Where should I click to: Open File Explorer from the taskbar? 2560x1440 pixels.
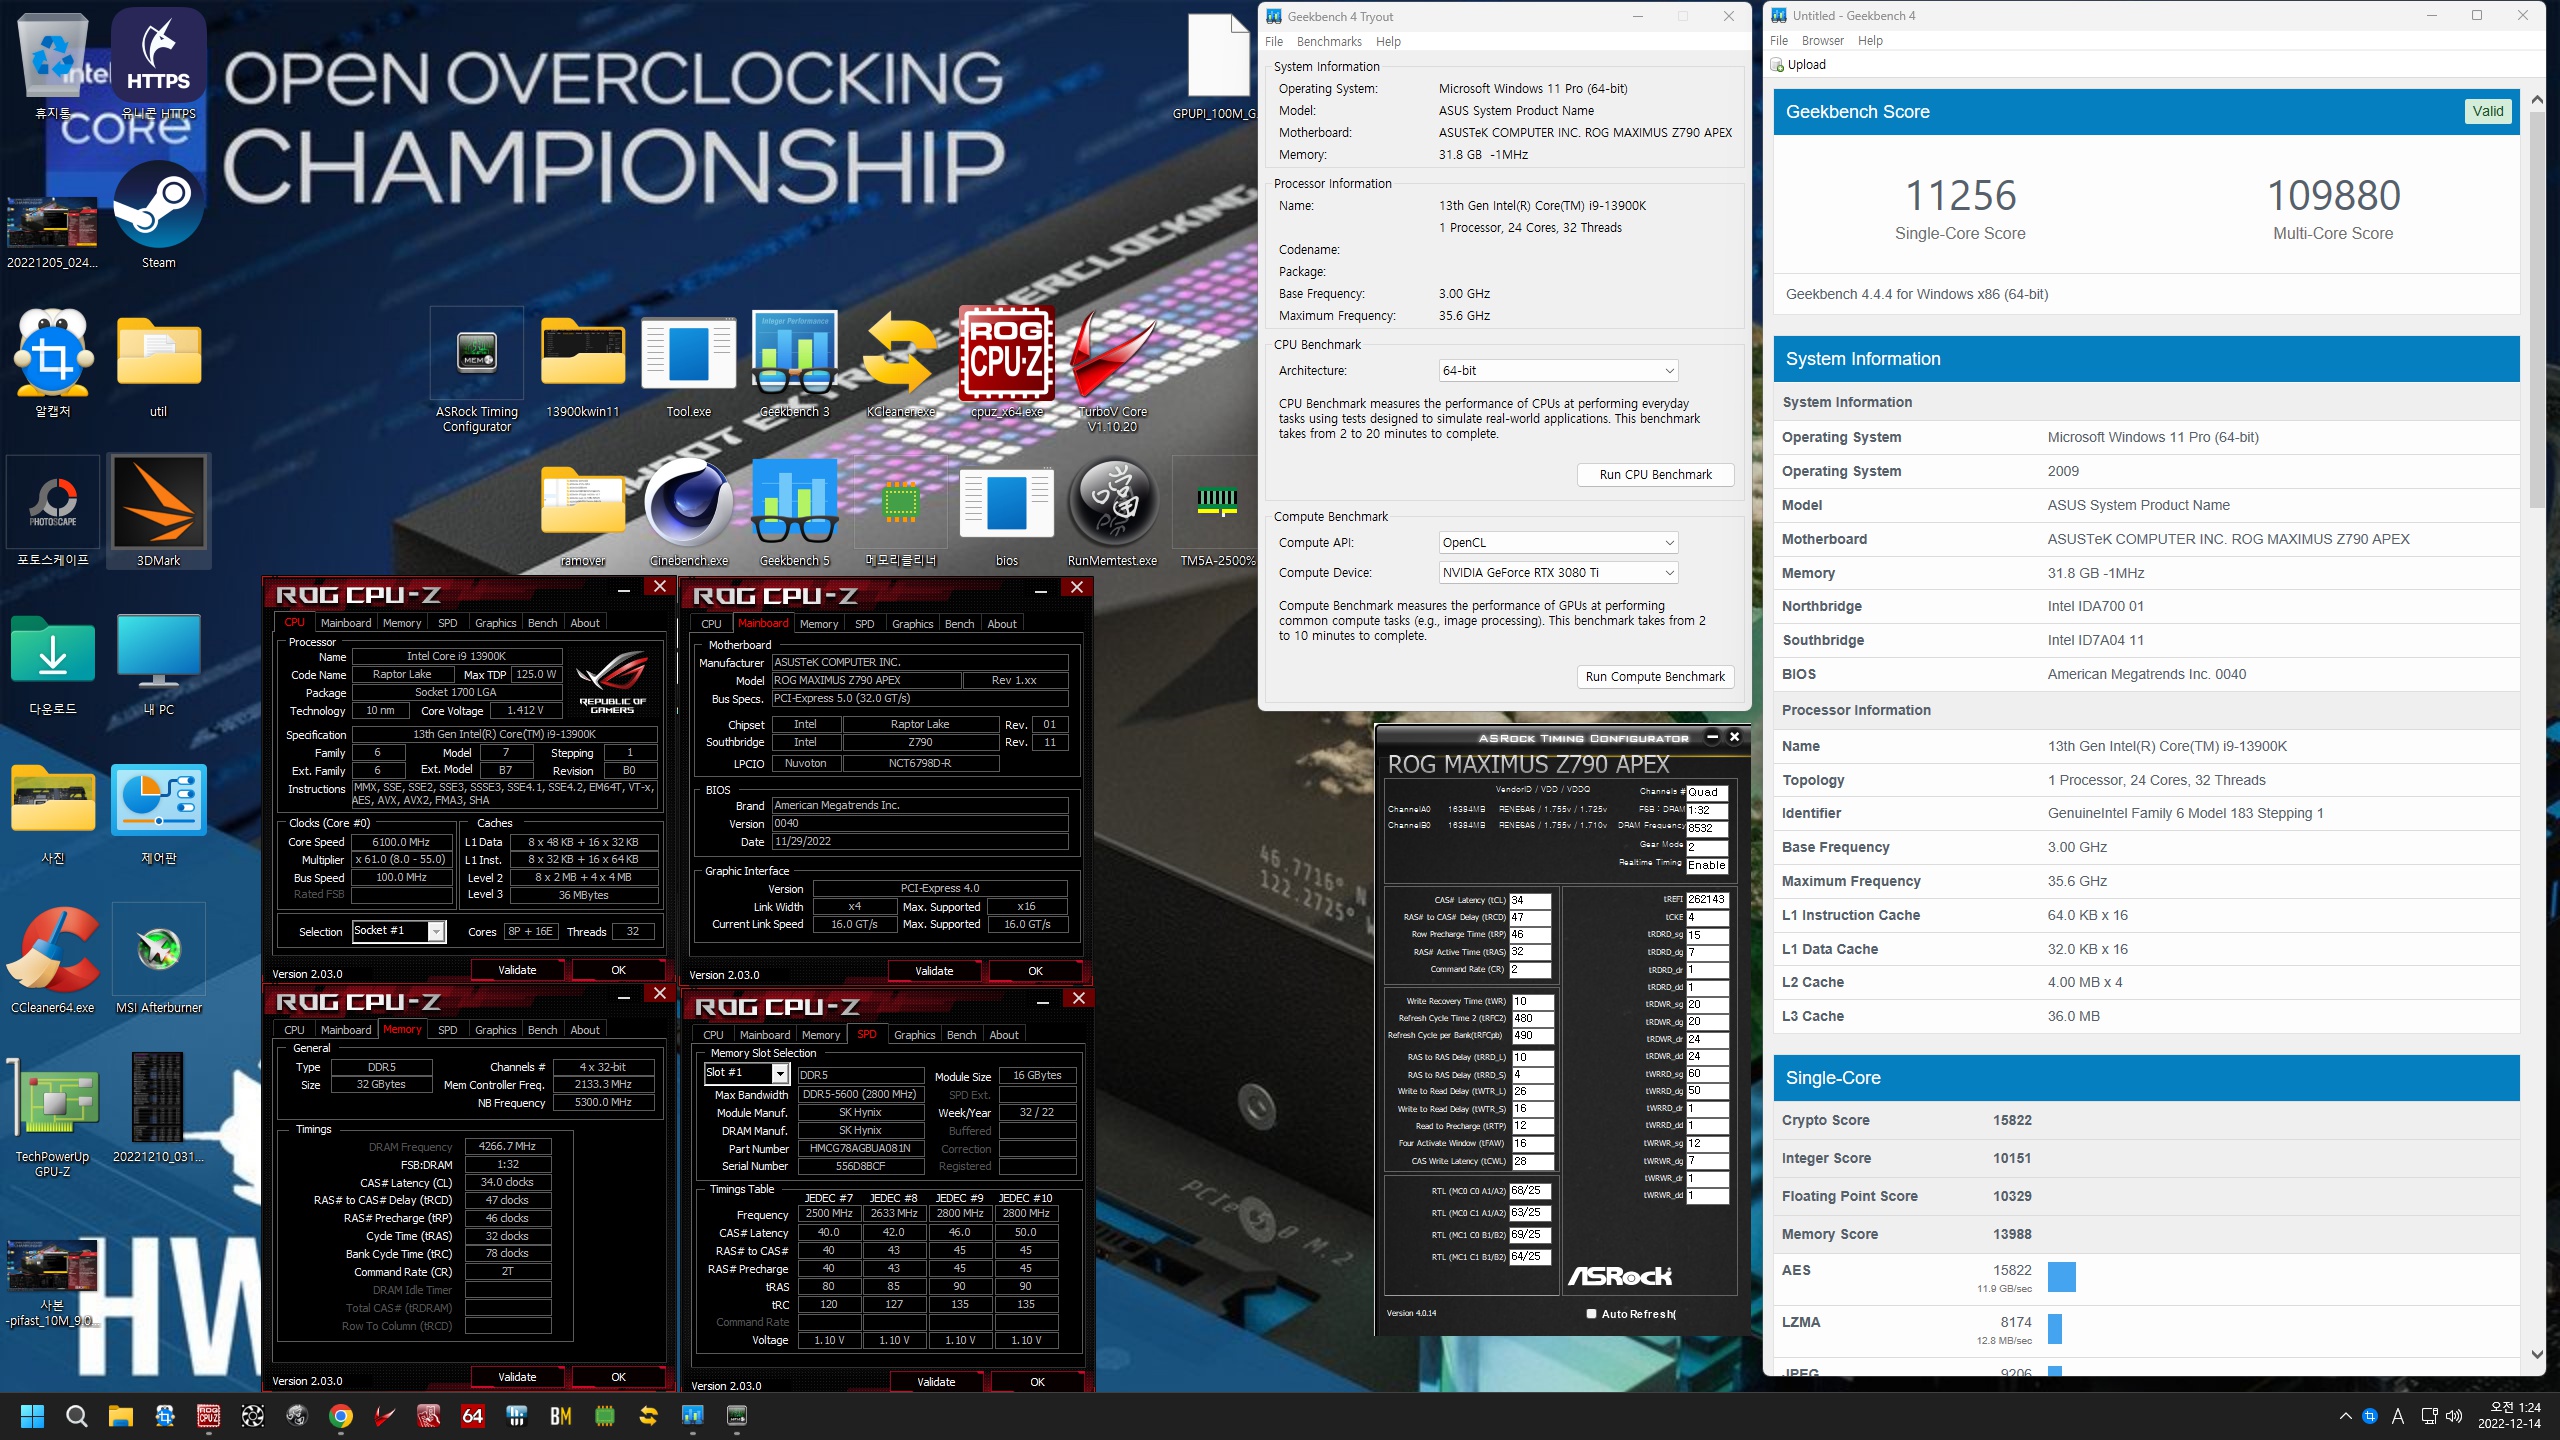[x=121, y=1415]
